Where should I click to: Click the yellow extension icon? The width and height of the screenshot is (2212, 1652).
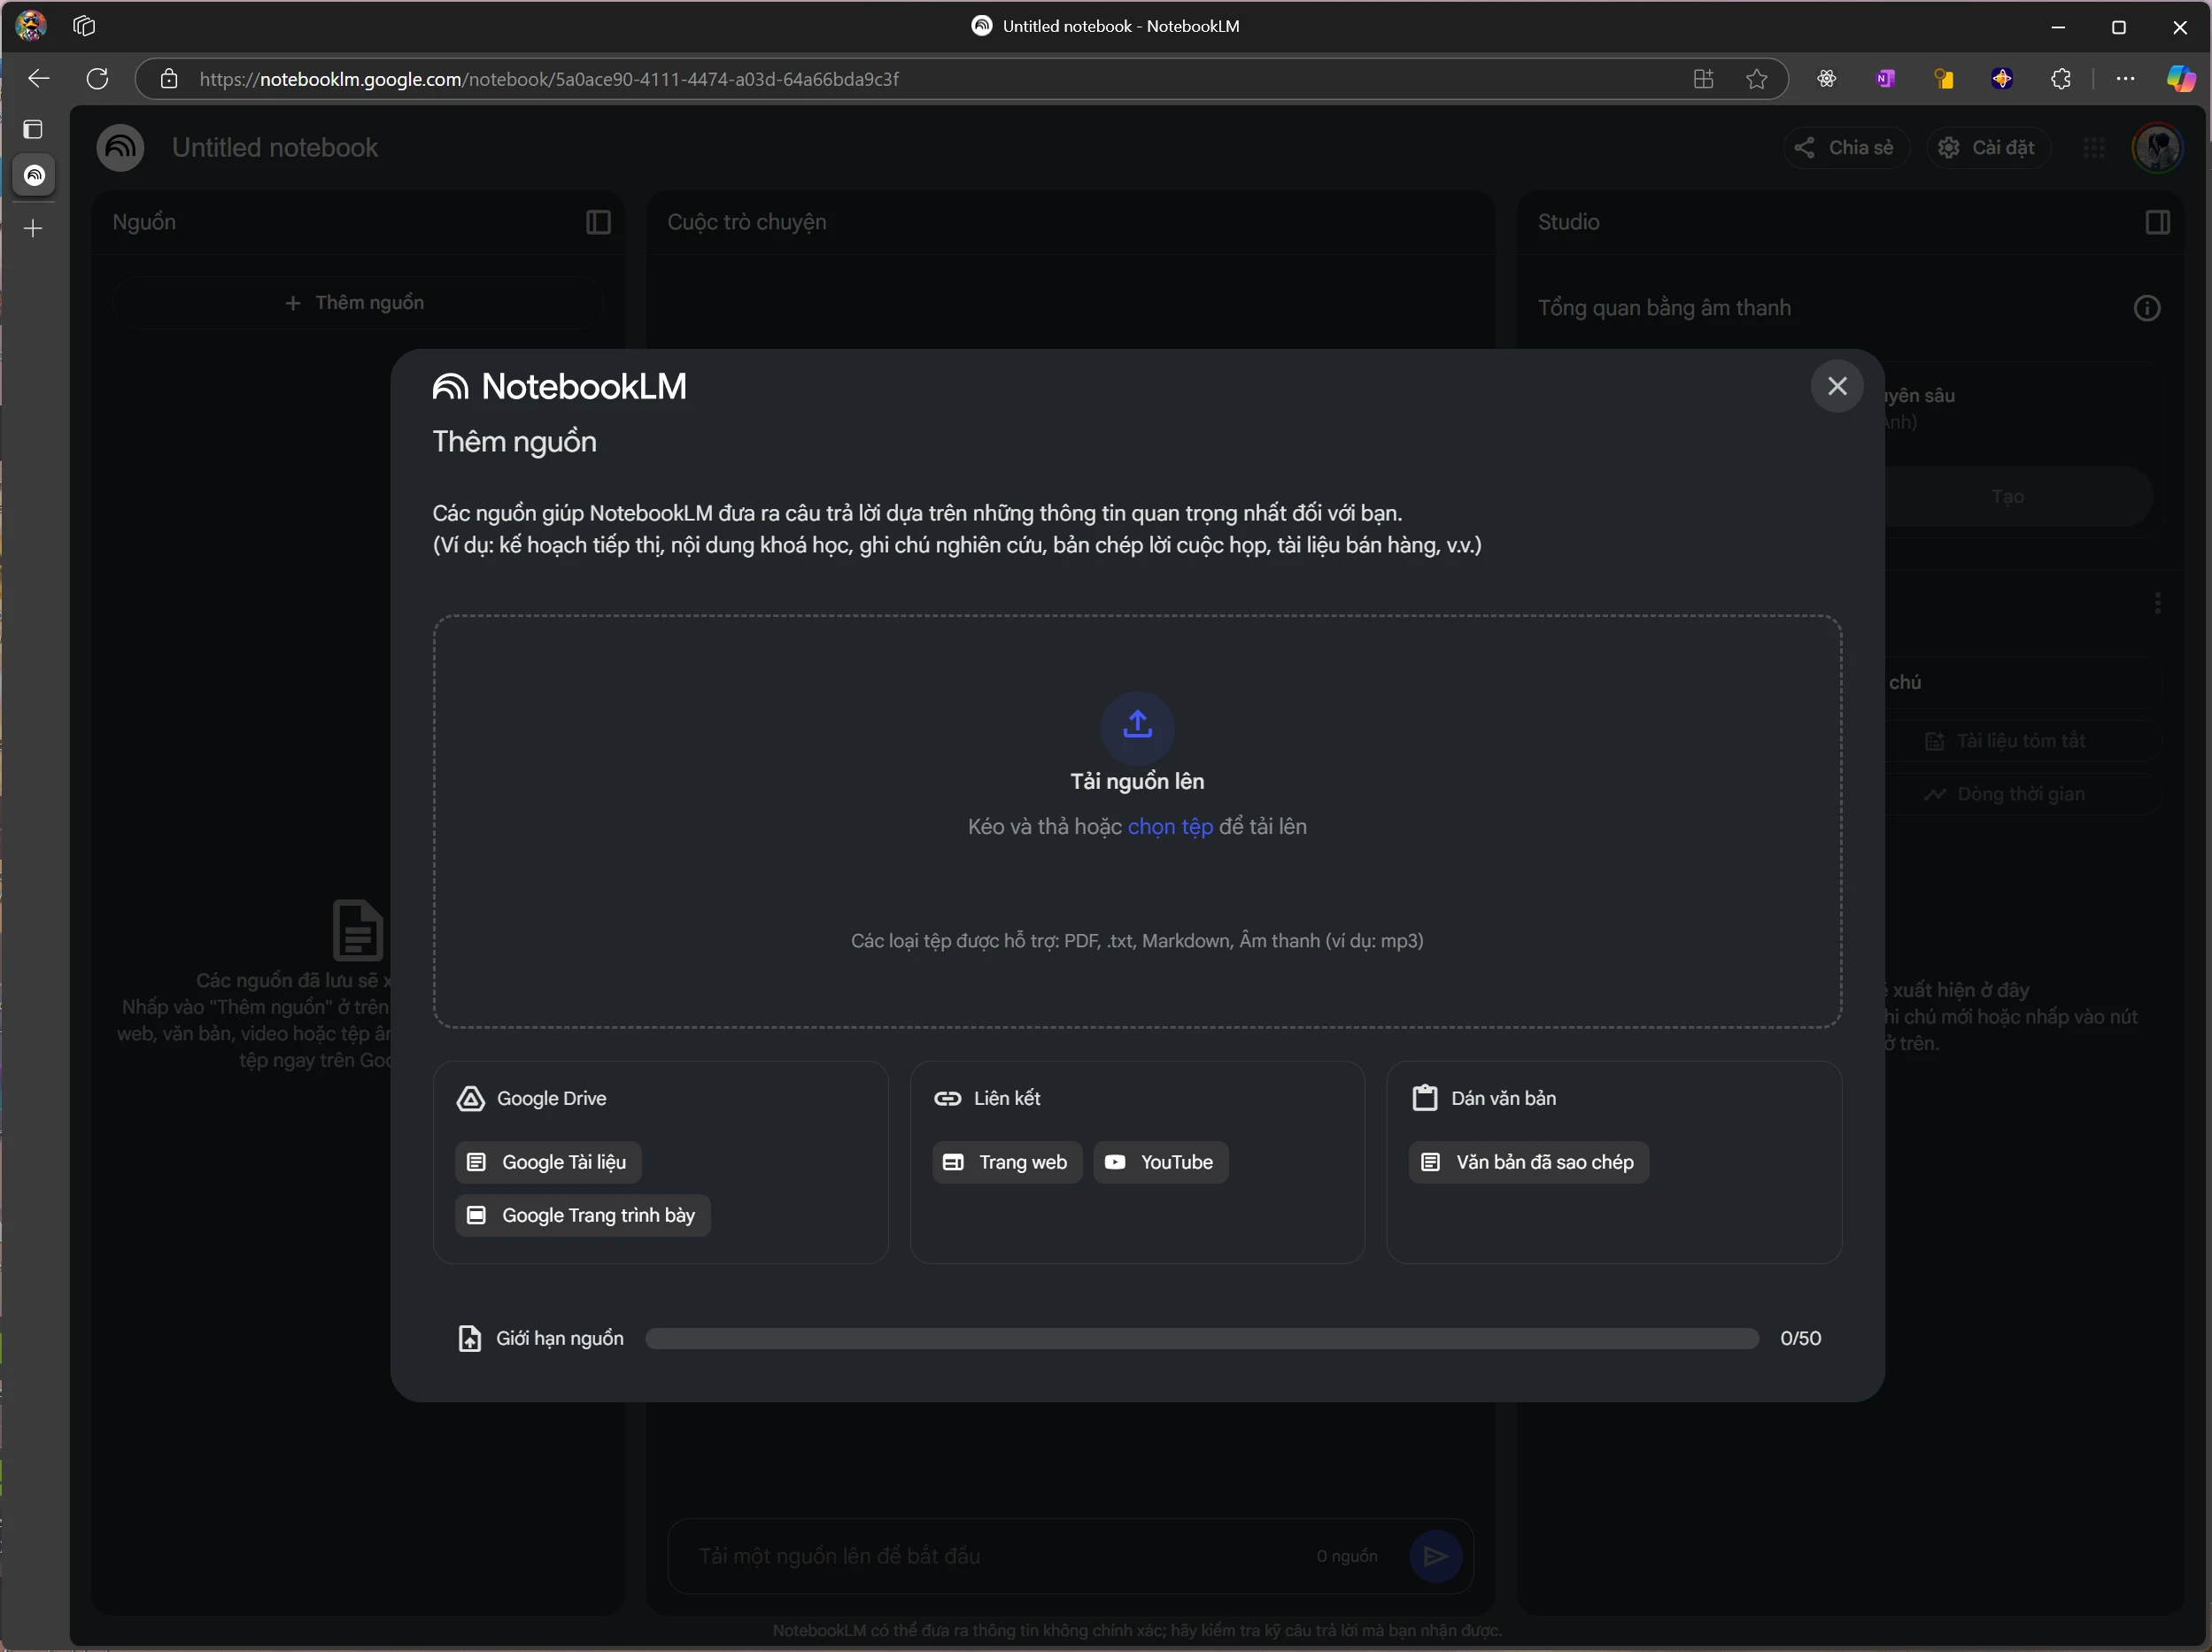click(1943, 79)
